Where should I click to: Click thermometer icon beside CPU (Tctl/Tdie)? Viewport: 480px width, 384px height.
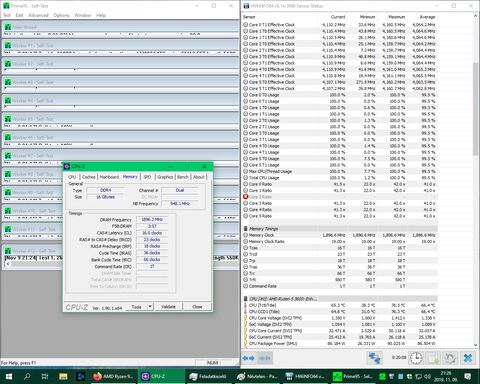(x=246, y=305)
